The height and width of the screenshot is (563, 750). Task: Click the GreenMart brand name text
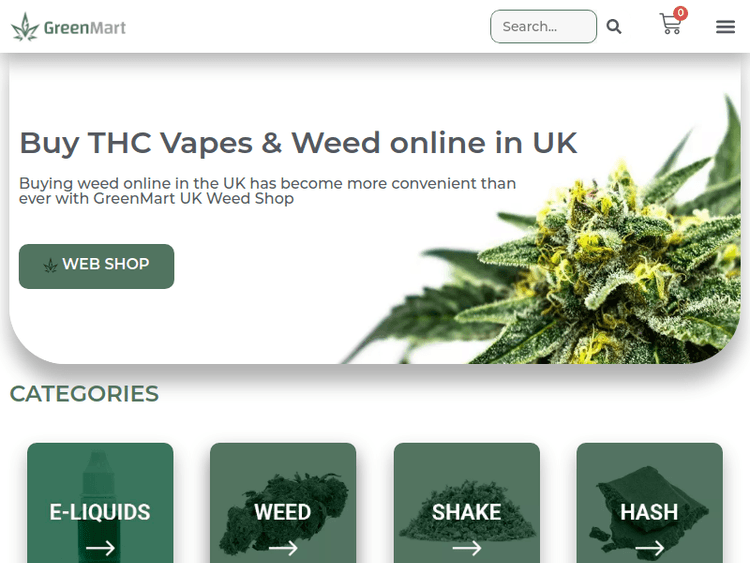tap(85, 28)
